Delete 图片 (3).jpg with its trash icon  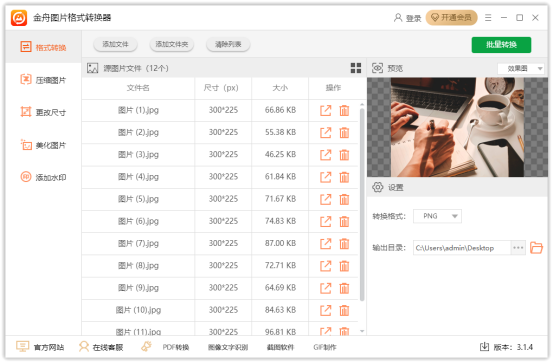pos(344,155)
